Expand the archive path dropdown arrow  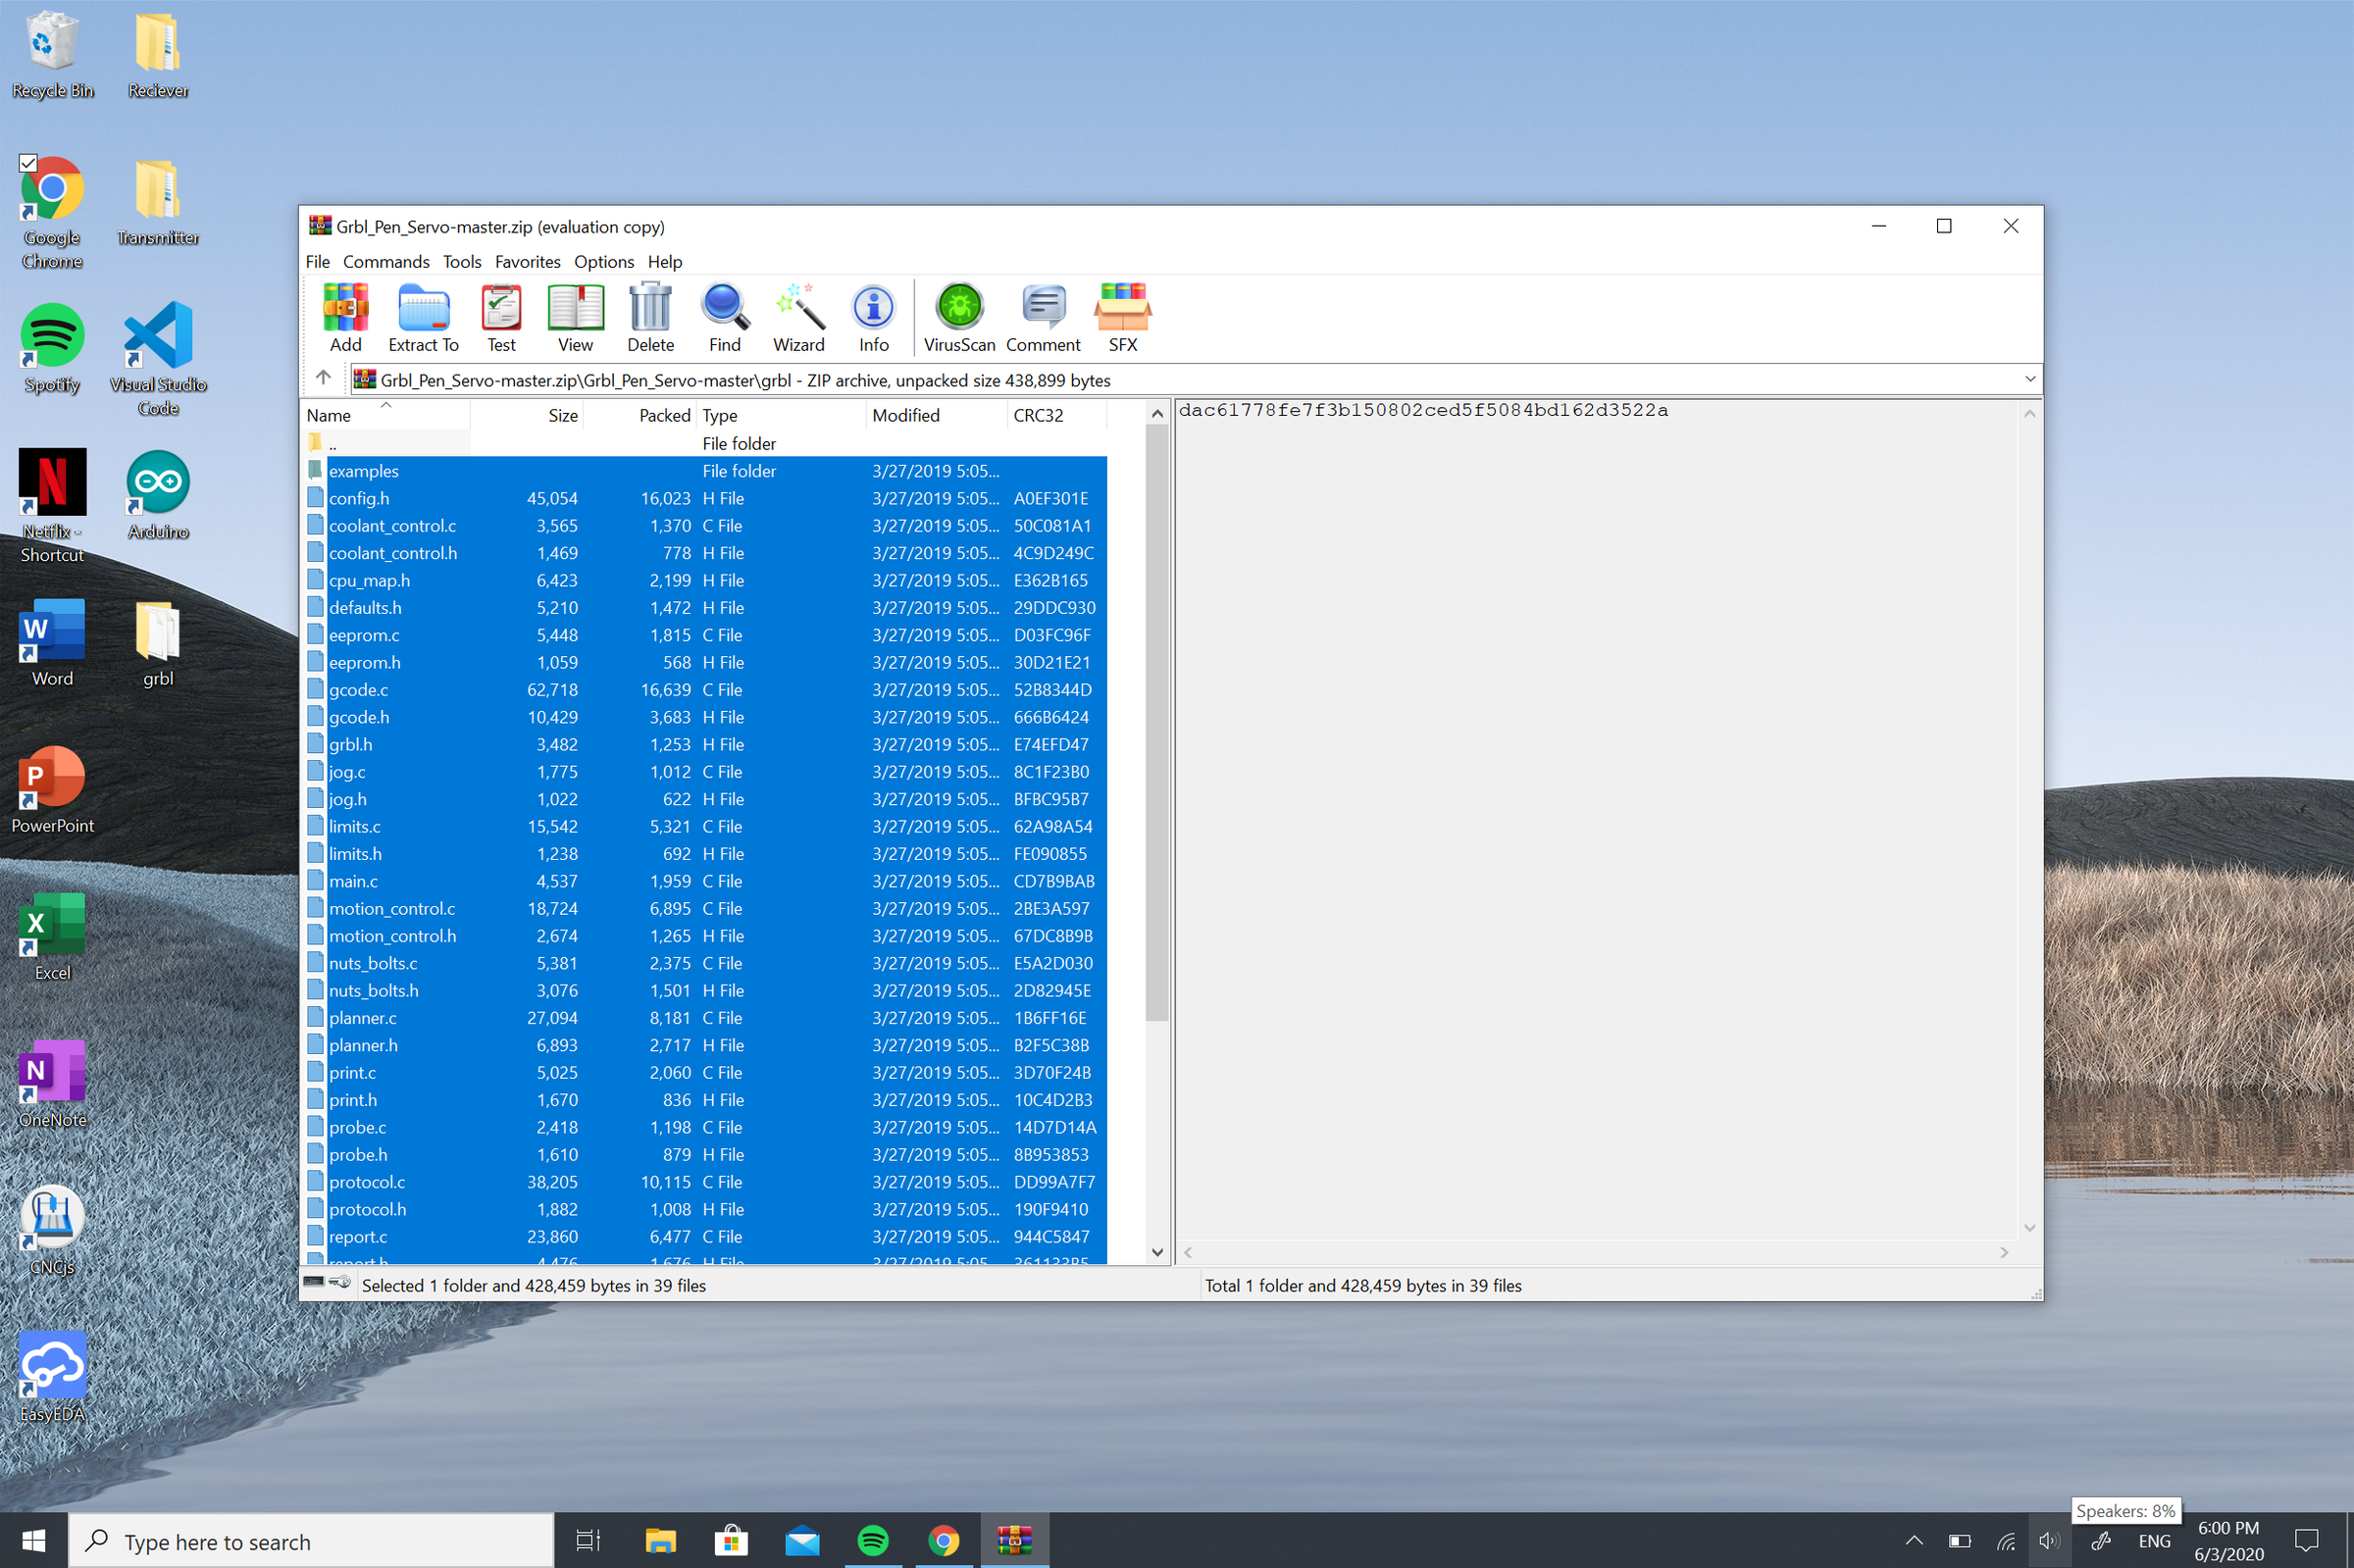click(2029, 380)
